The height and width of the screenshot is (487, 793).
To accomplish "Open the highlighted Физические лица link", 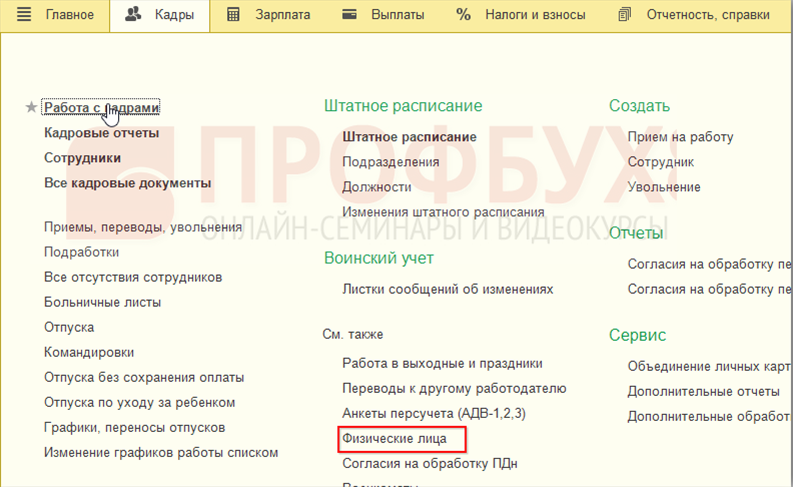I will (401, 438).
